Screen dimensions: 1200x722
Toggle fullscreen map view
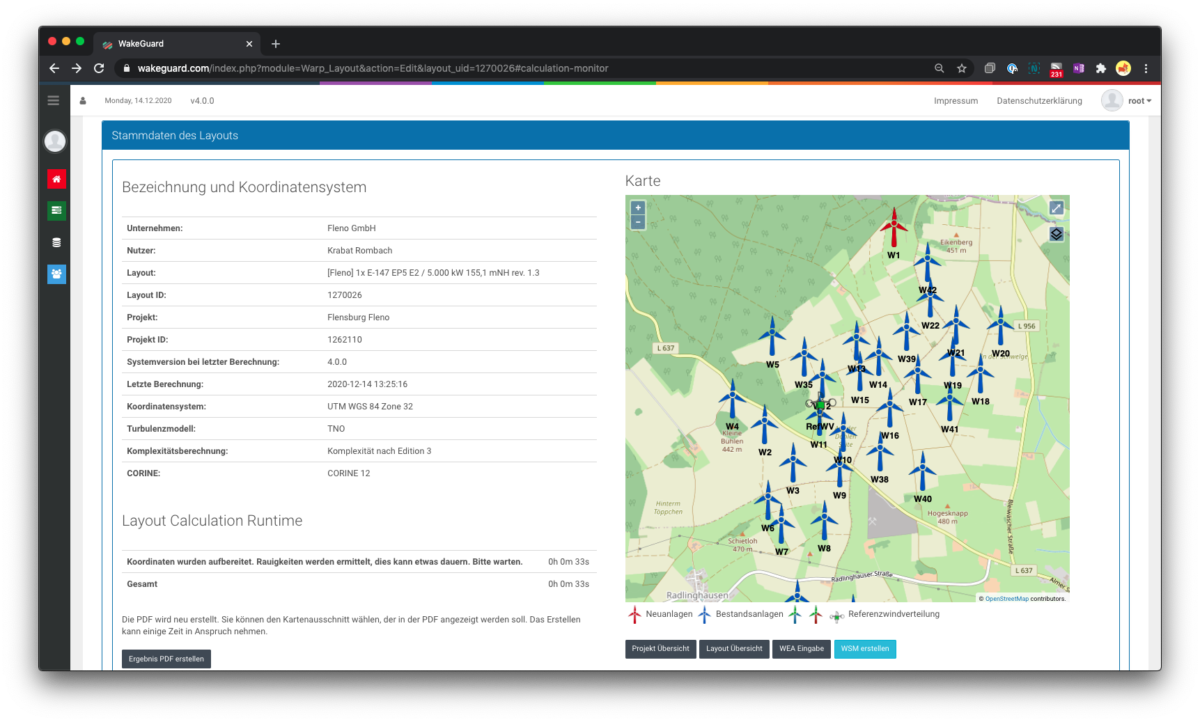tap(1056, 208)
